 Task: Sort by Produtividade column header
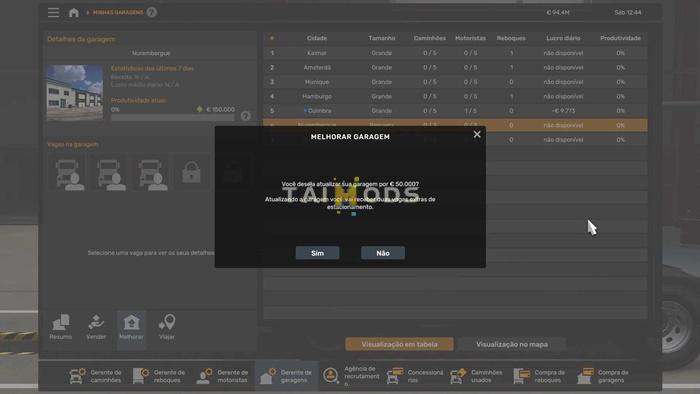click(x=621, y=38)
